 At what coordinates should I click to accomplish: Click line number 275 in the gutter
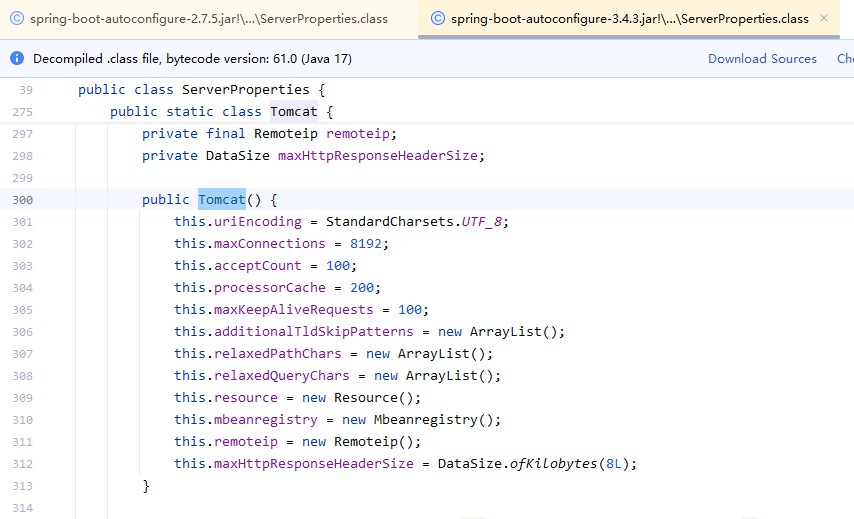coord(22,112)
